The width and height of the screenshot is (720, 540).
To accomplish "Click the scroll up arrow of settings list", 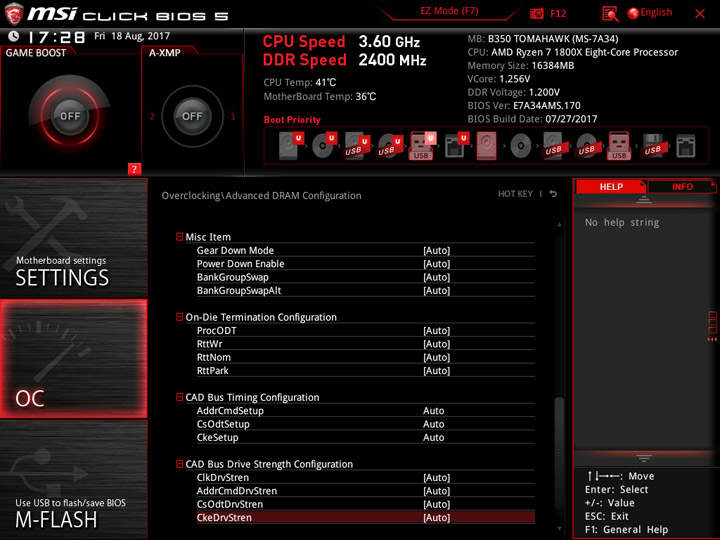I will coord(559,225).
